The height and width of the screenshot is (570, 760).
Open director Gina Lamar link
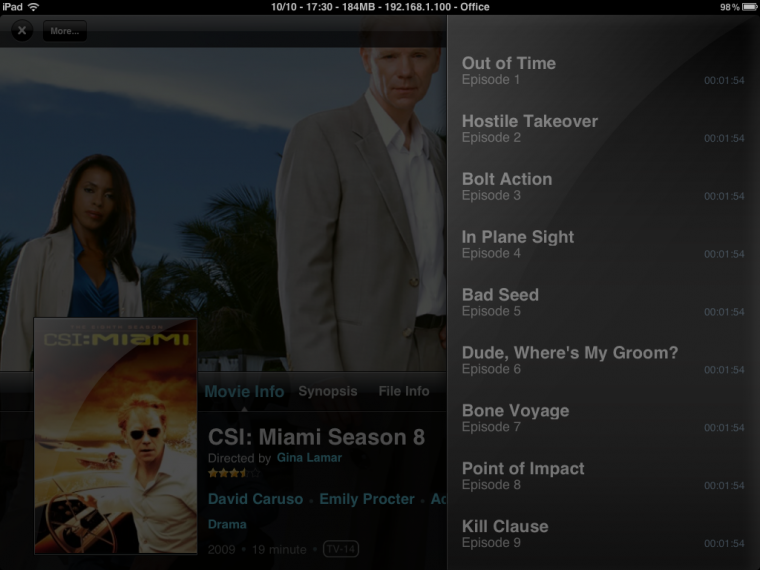[x=309, y=458]
